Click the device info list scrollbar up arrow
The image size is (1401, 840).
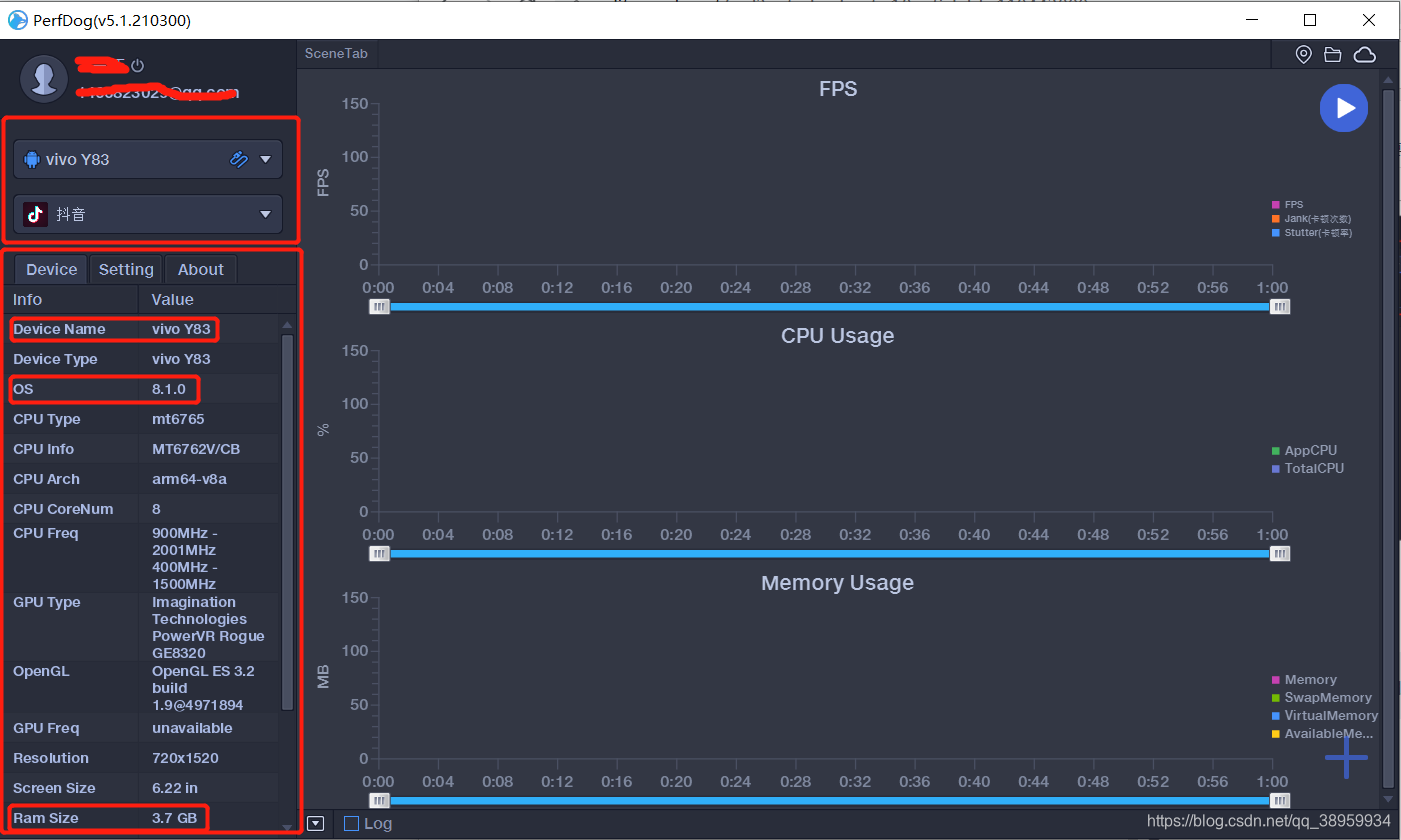click(288, 325)
